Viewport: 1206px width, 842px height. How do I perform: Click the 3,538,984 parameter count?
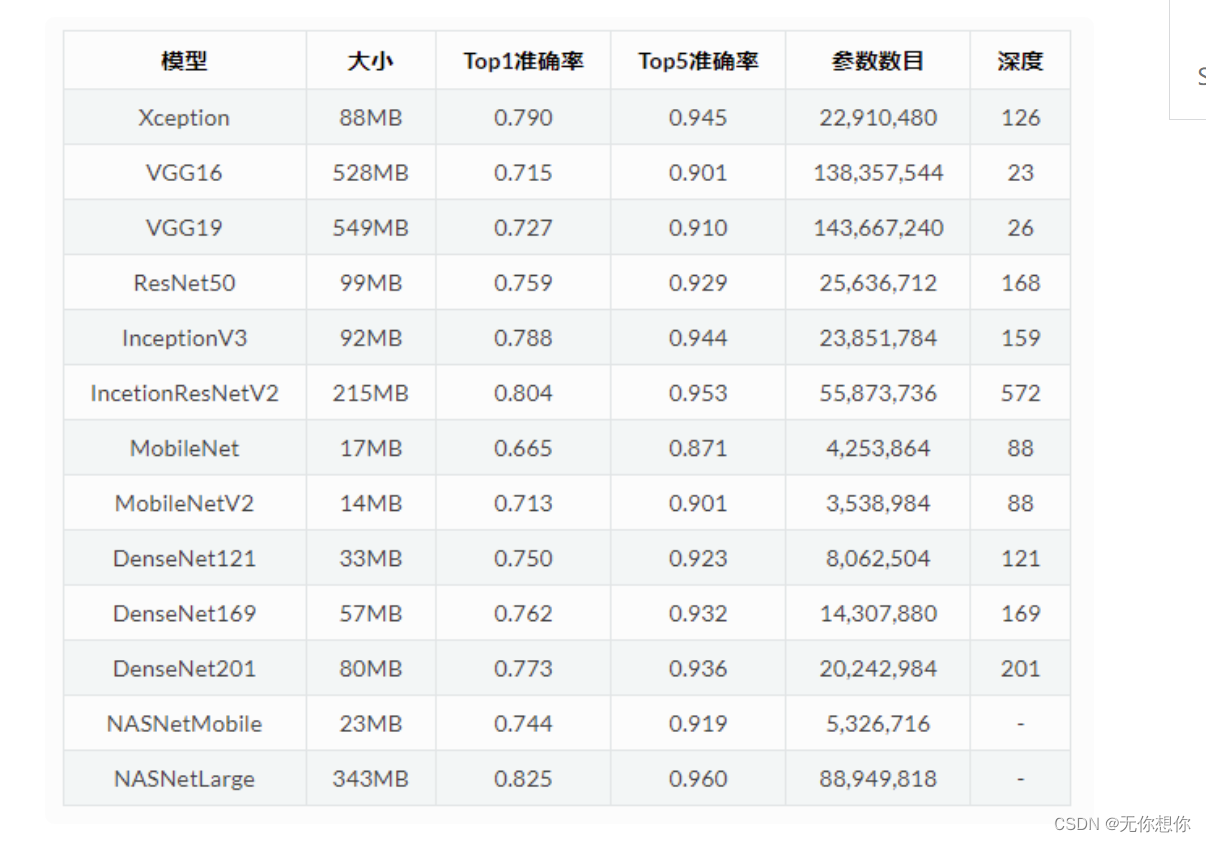click(x=878, y=503)
